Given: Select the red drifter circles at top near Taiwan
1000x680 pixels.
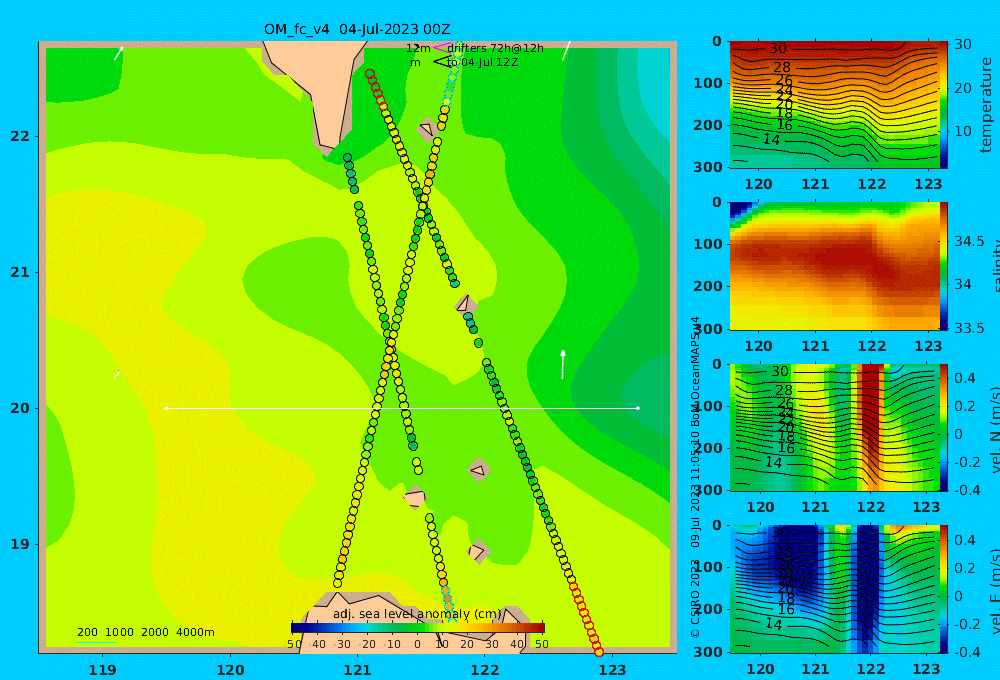Looking at the screenshot, I should pyautogui.click(x=376, y=89).
